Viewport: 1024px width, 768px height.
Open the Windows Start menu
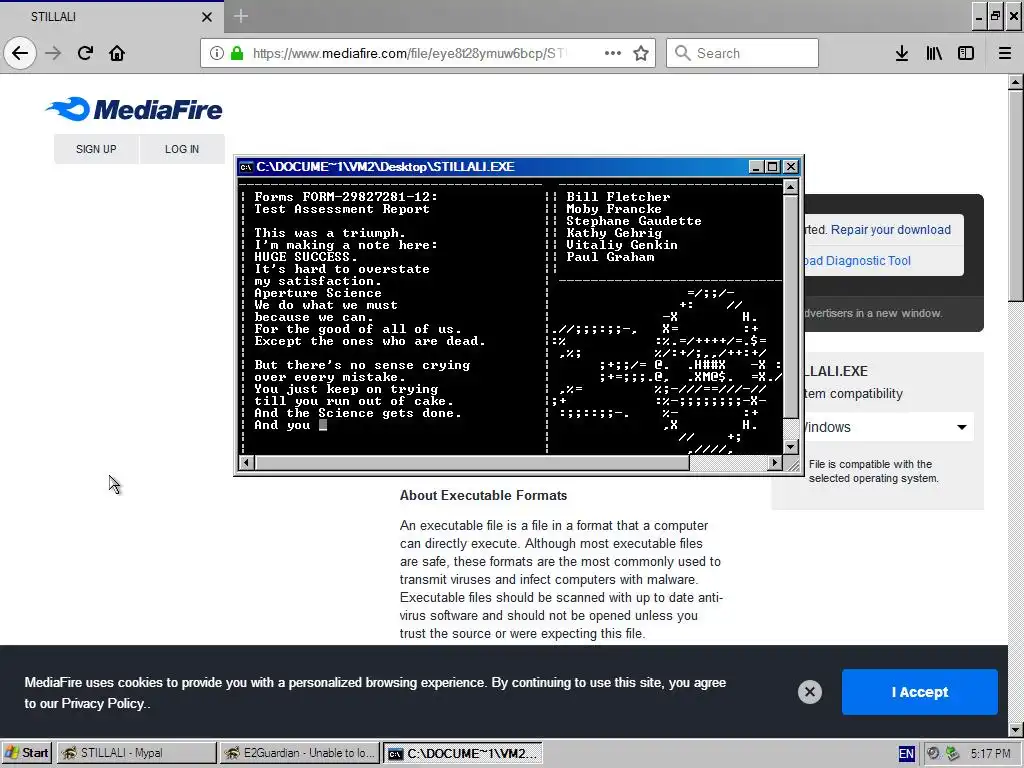26,753
